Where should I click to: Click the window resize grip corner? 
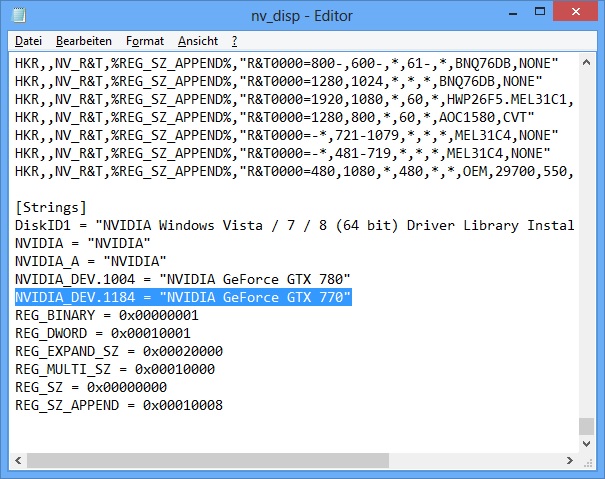[588, 462]
